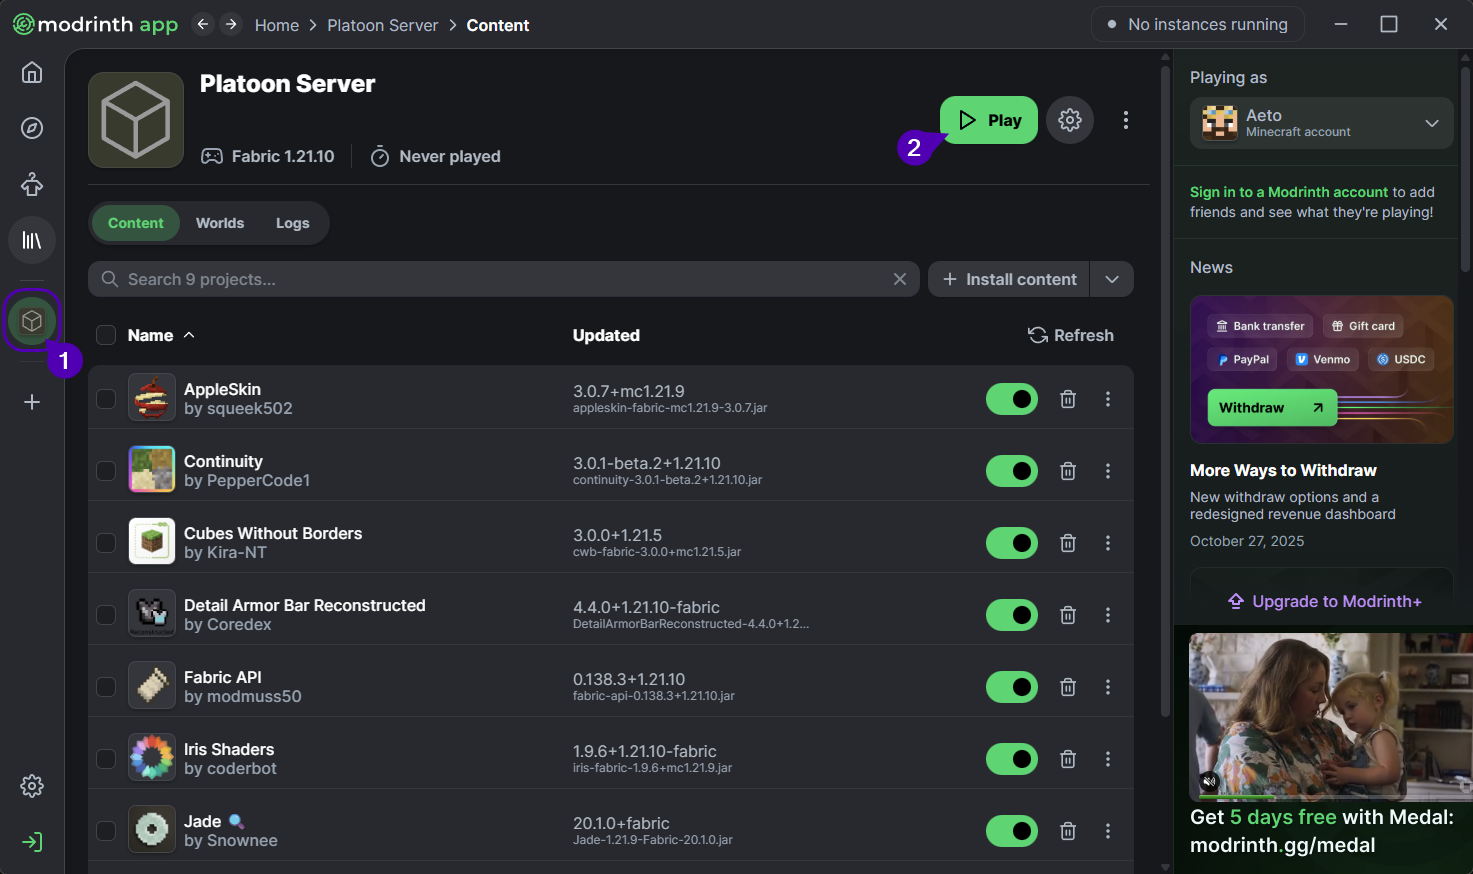The height and width of the screenshot is (874, 1473).
Task: Click the sign-in icon at sidebar bottom
Action: [x=32, y=842]
